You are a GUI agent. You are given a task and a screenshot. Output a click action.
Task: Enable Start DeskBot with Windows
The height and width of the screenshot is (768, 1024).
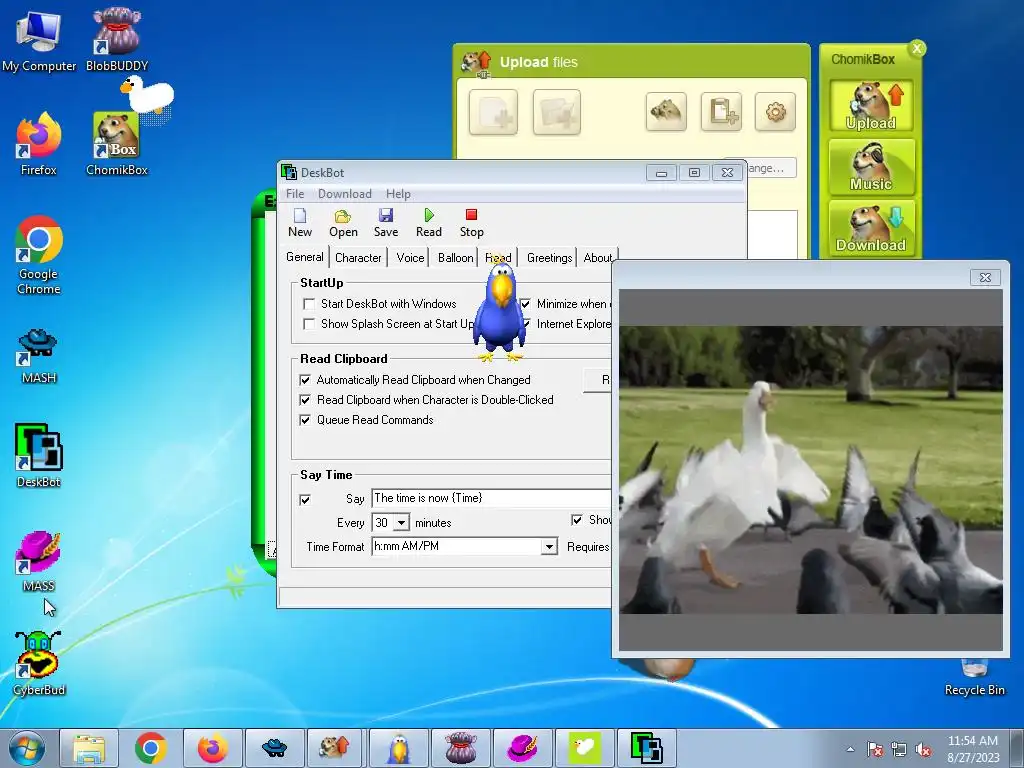point(309,304)
